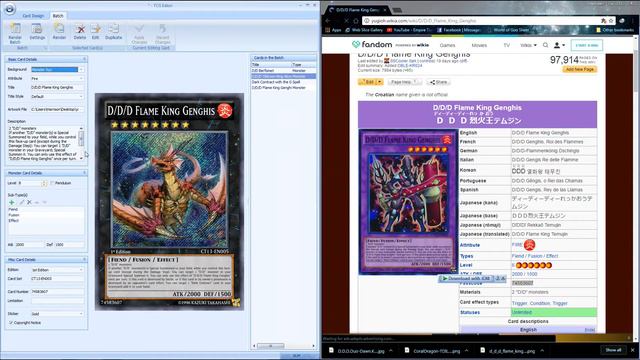
Task: Click the Fiend / Fusion / Effect types link
Action: 535,256
